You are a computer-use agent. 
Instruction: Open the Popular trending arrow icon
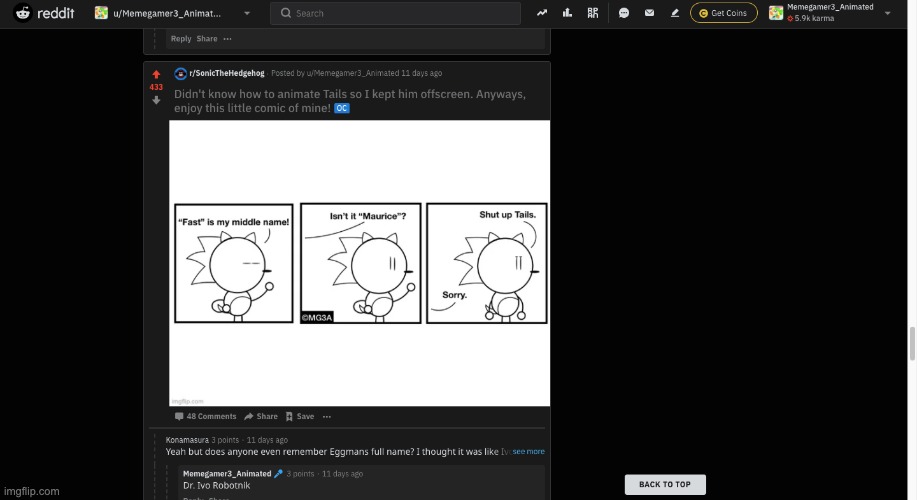(542, 12)
